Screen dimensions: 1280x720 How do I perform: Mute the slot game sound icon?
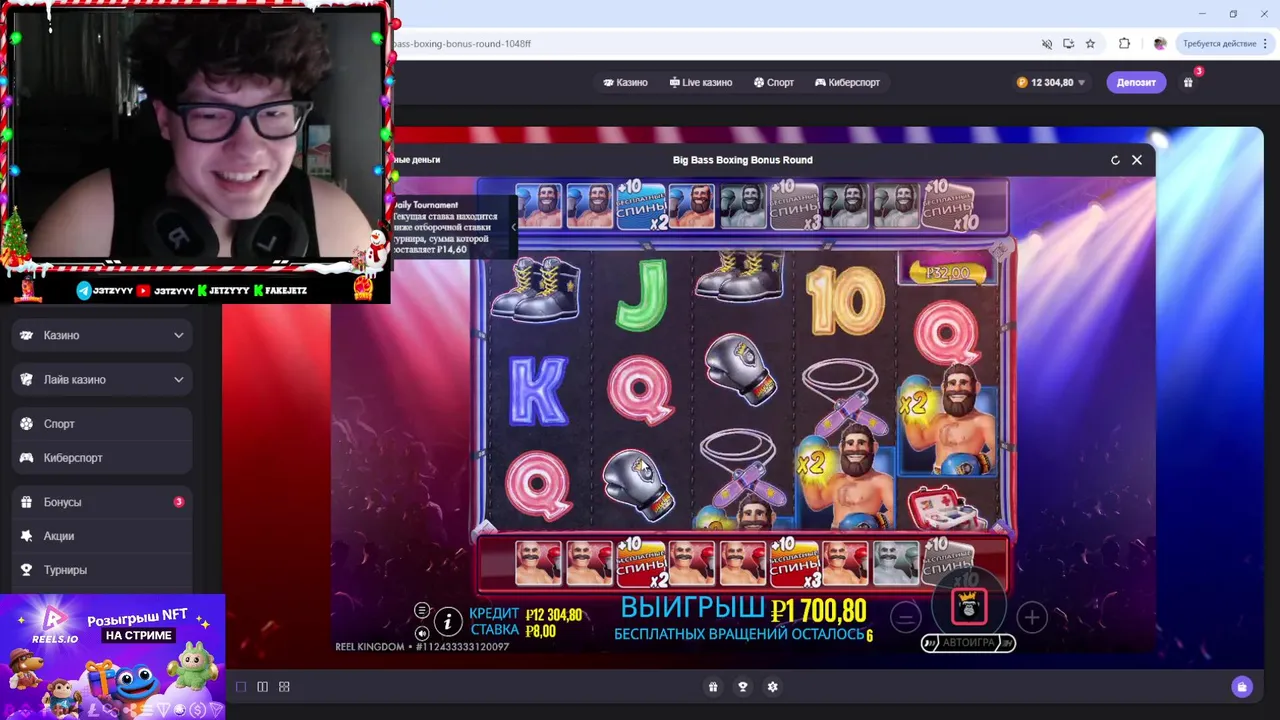click(x=422, y=632)
